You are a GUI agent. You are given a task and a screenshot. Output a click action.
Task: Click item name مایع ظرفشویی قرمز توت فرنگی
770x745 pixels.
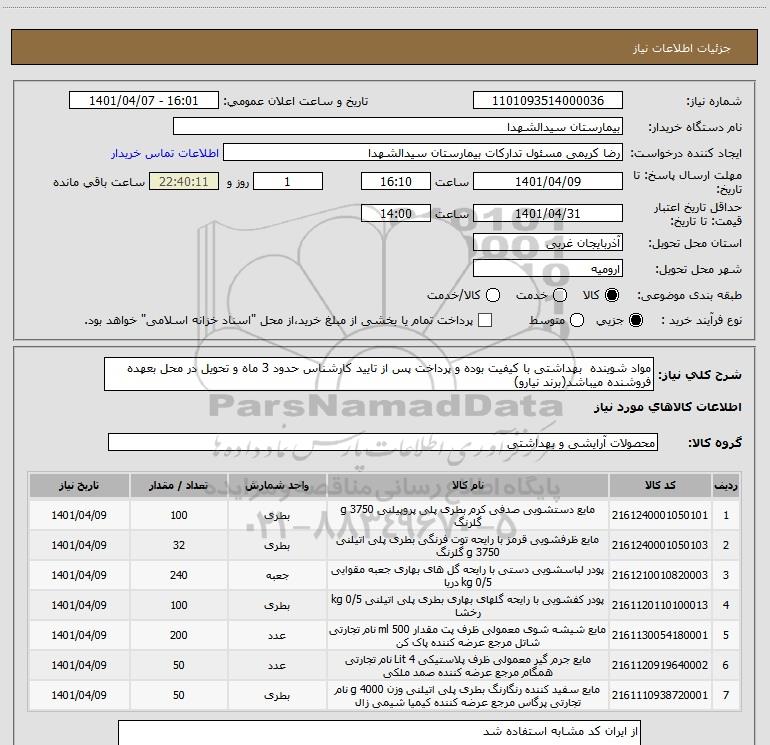pyautogui.click(x=468, y=545)
